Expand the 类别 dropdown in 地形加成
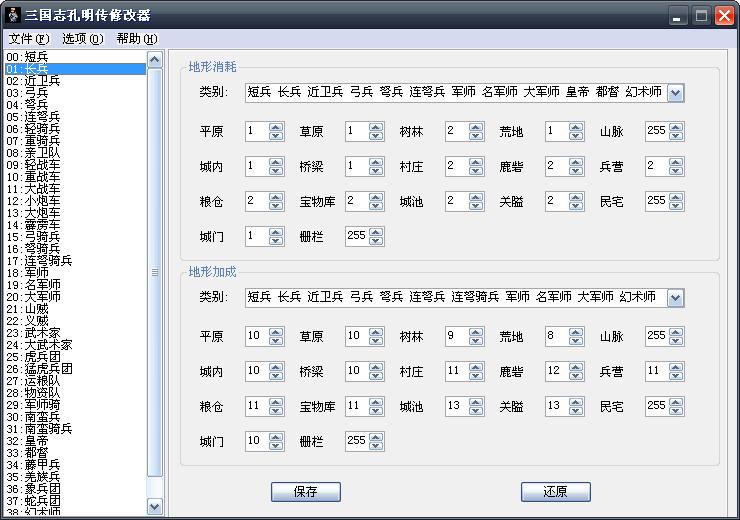The height and width of the screenshot is (520, 740). pos(675,298)
